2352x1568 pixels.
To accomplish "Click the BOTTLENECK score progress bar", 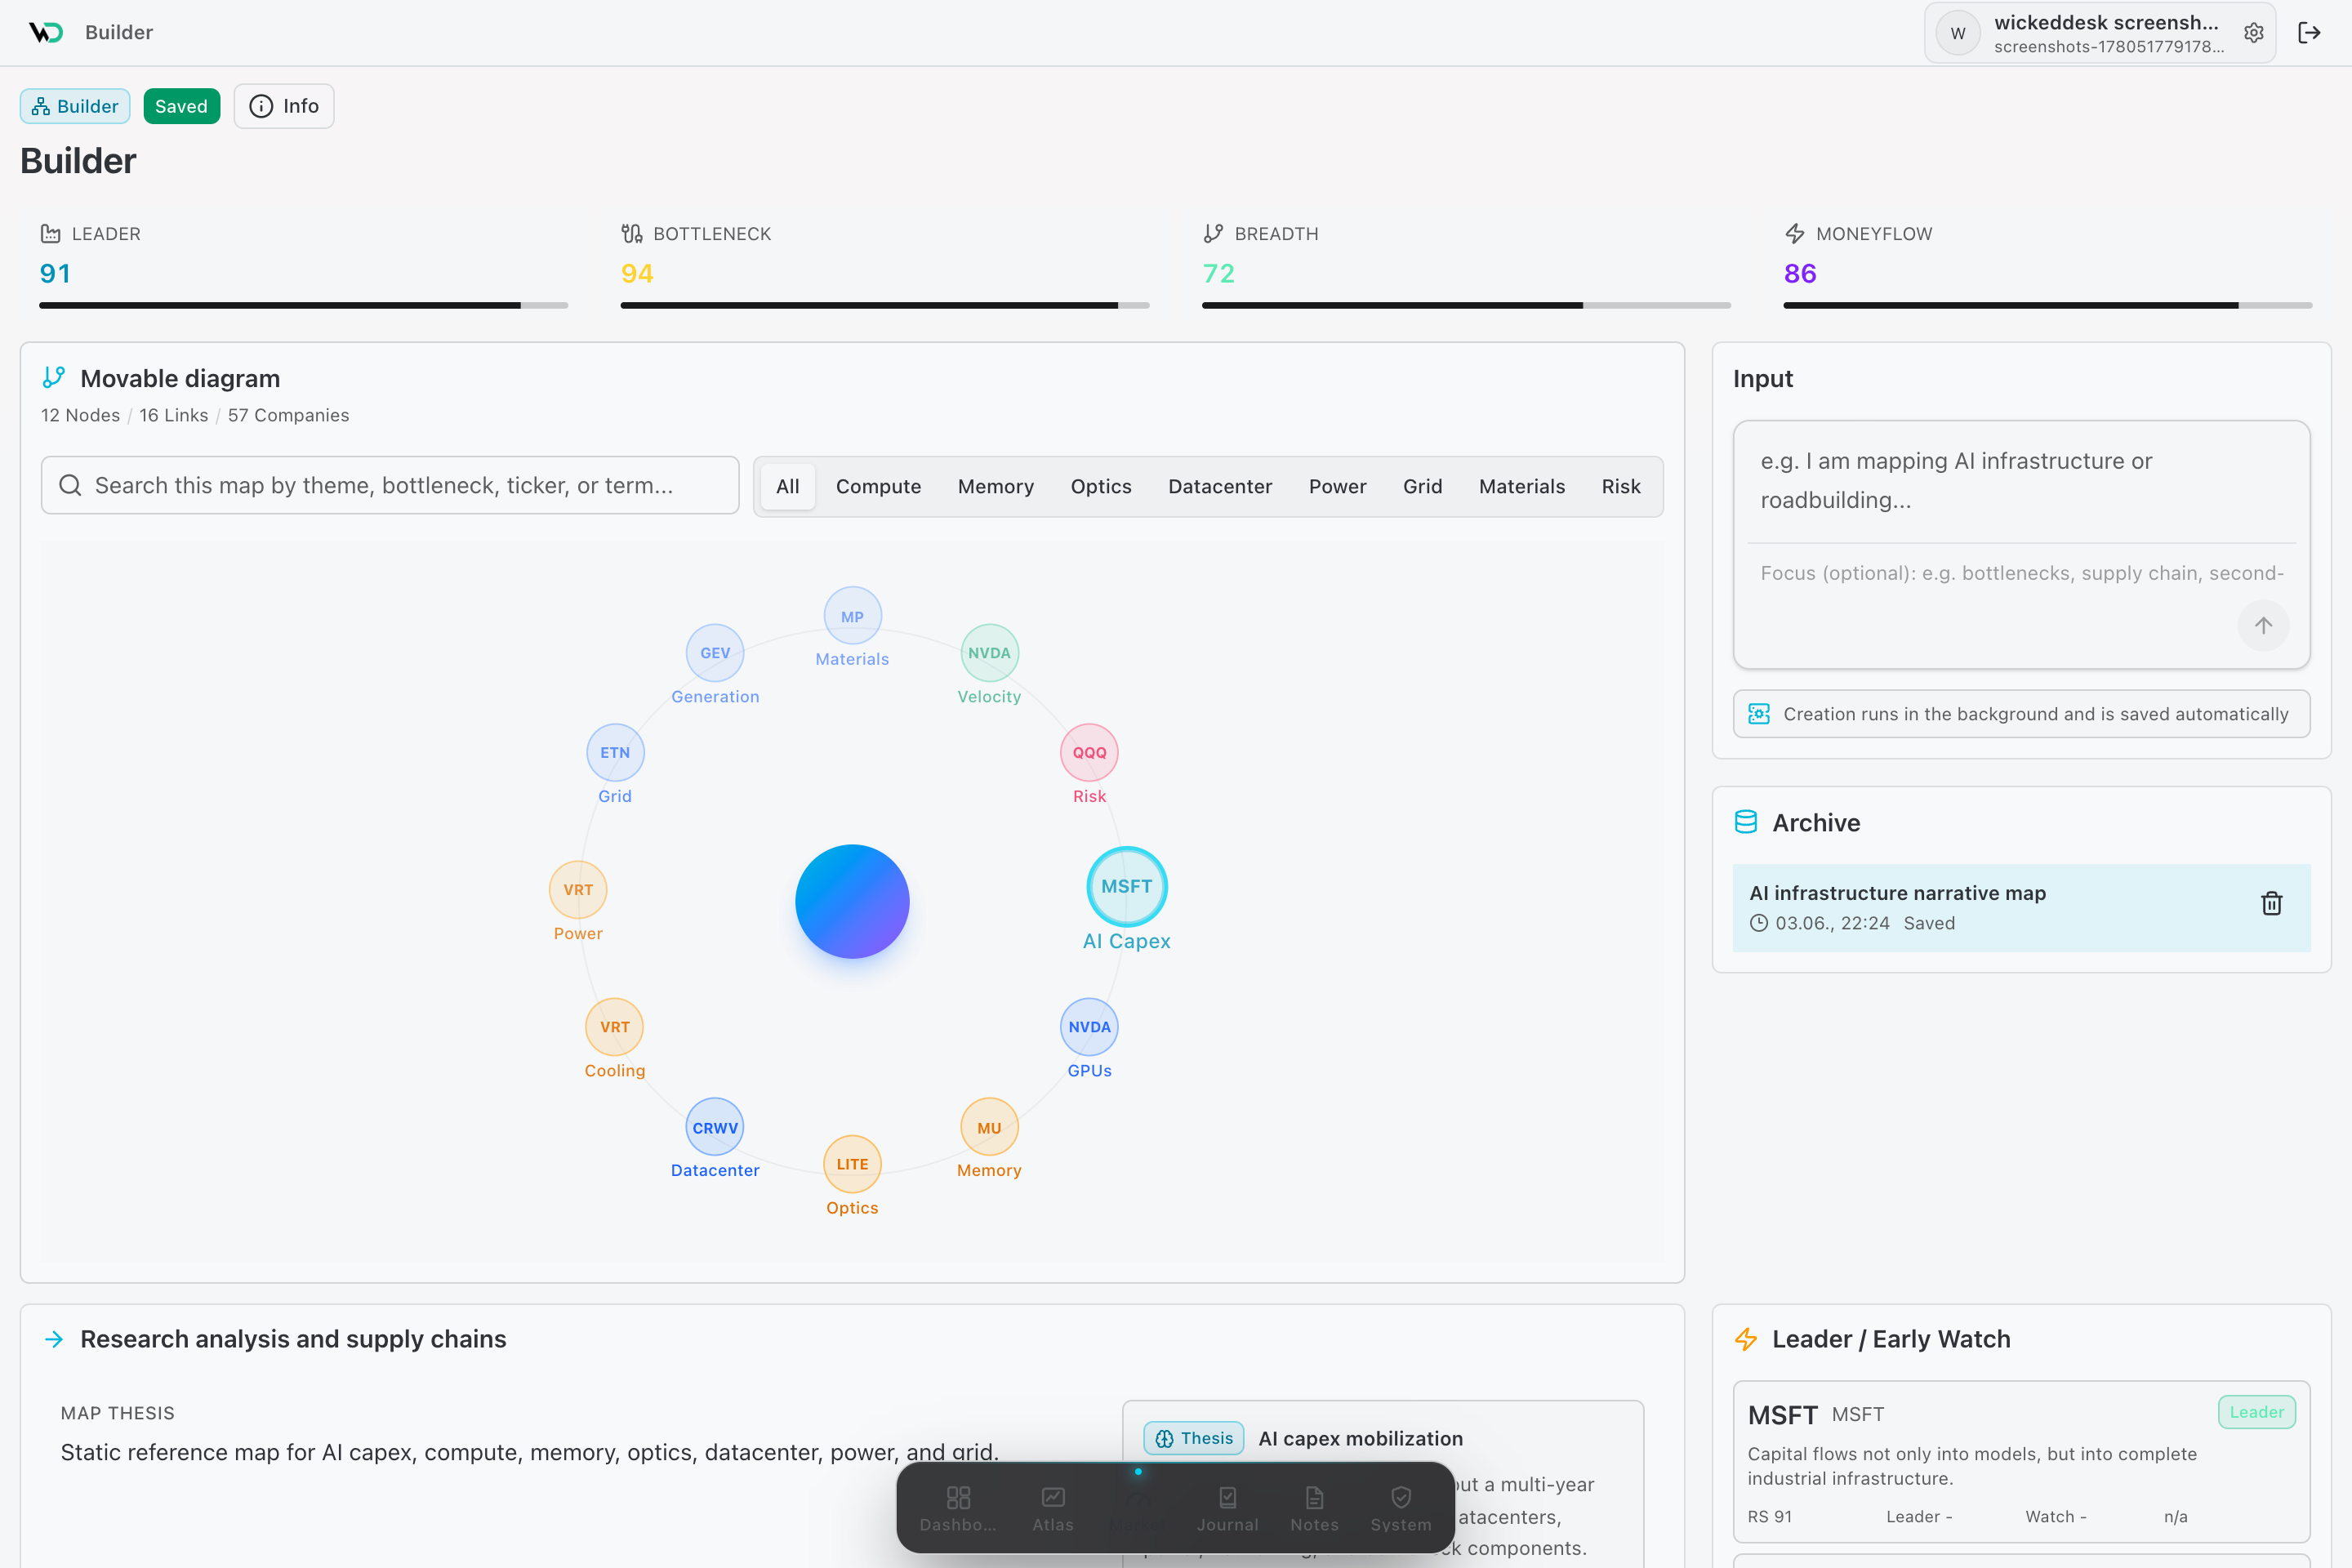I will point(885,305).
